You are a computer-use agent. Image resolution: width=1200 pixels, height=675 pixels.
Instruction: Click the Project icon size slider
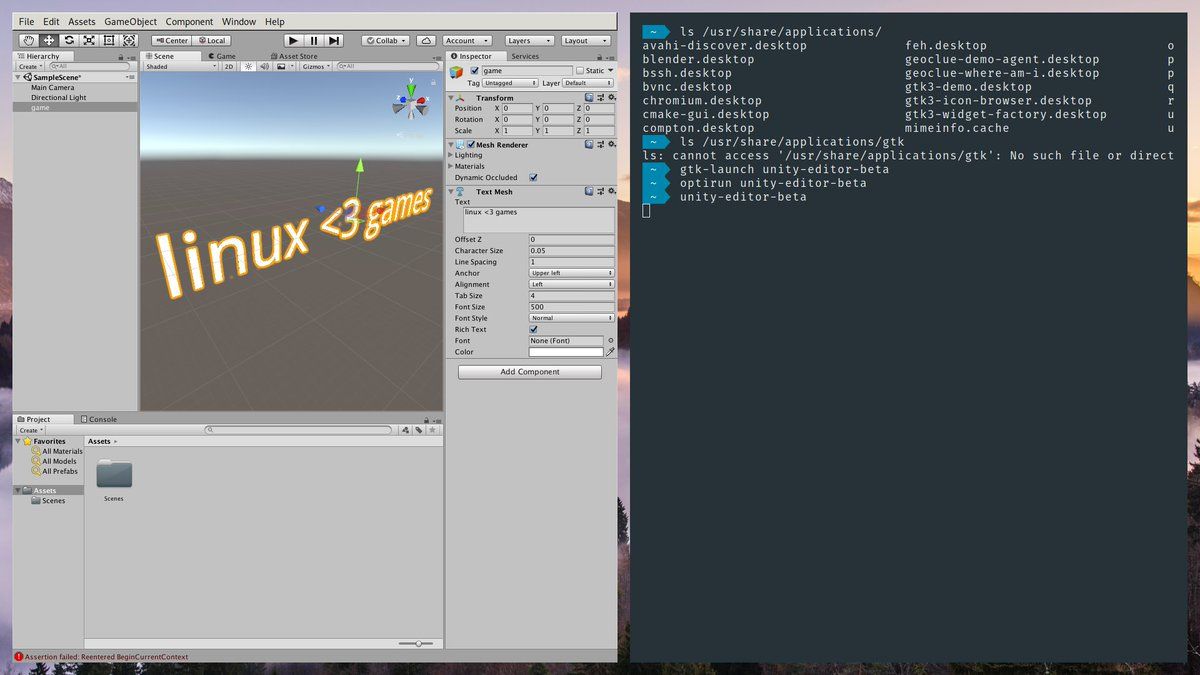click(x=417, y=643)
